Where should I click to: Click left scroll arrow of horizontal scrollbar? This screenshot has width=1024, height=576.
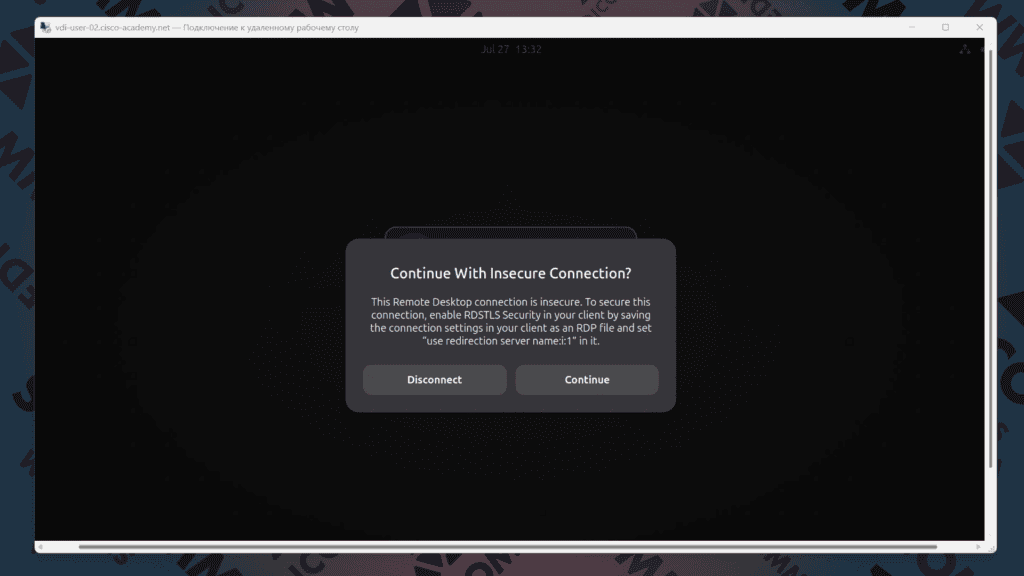pyautogui.click(x=40, y=547)
